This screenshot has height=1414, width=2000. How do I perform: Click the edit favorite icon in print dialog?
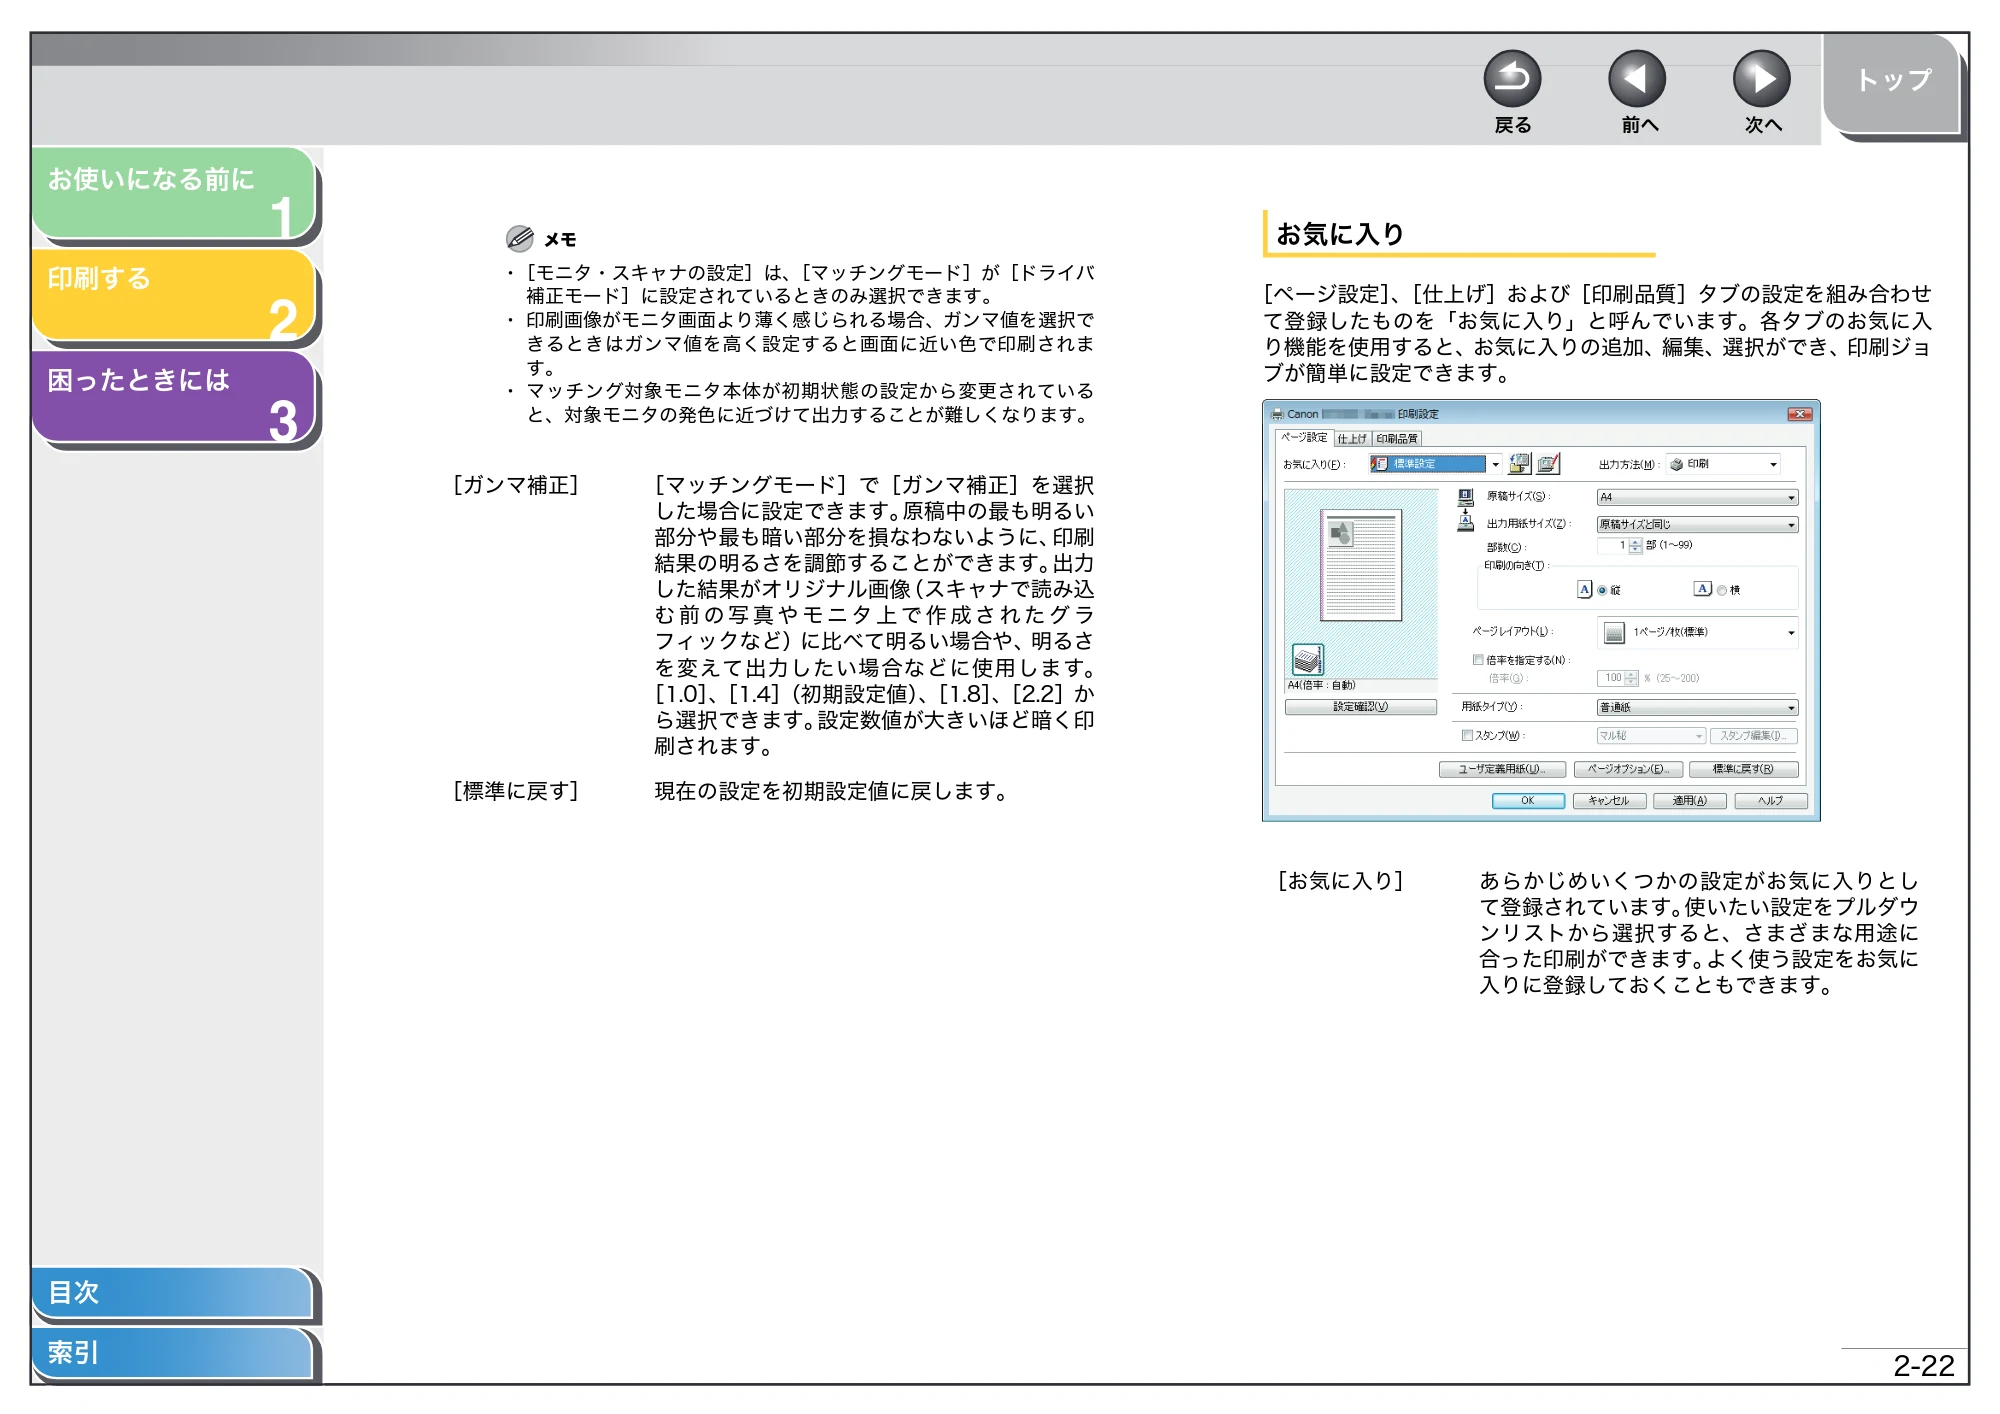1548,463
